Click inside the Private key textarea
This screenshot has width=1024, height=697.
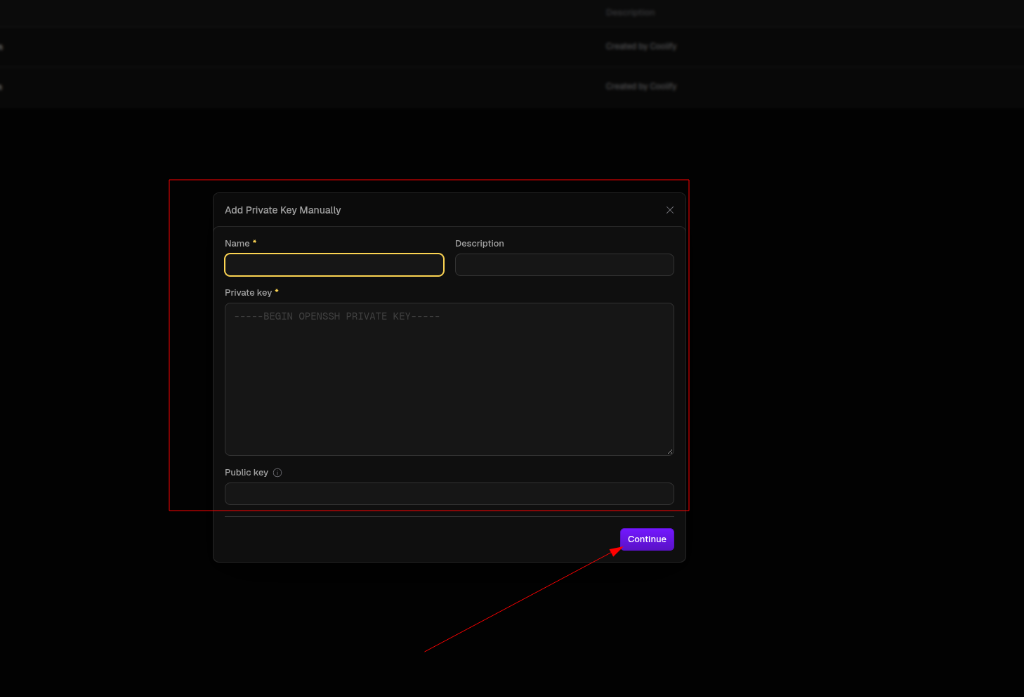(x=449, y=379)
